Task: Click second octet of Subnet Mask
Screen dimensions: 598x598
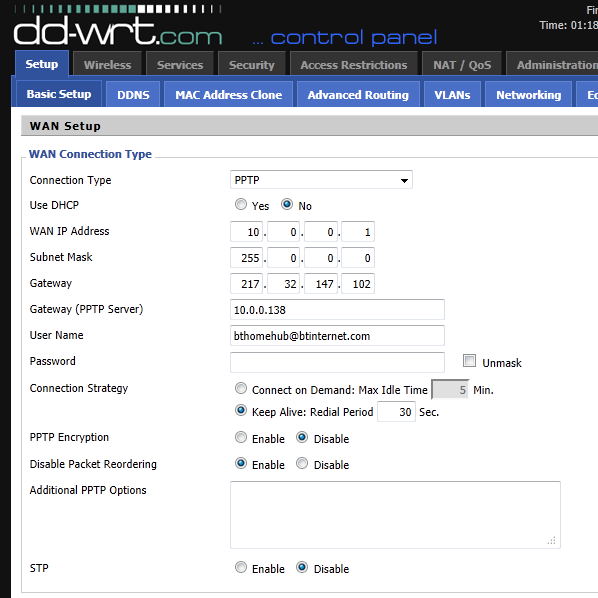Action: 283,257
